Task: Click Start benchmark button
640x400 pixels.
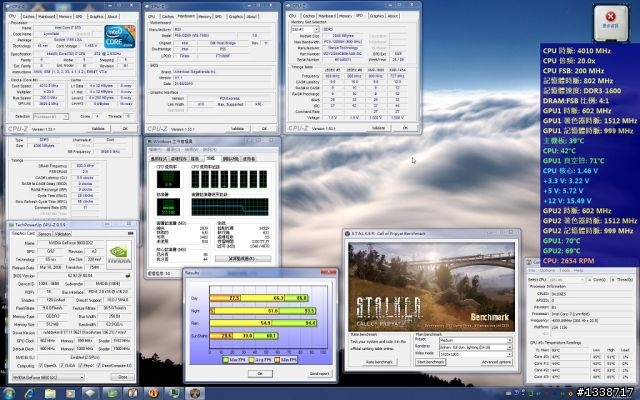Action: (430, 362)
